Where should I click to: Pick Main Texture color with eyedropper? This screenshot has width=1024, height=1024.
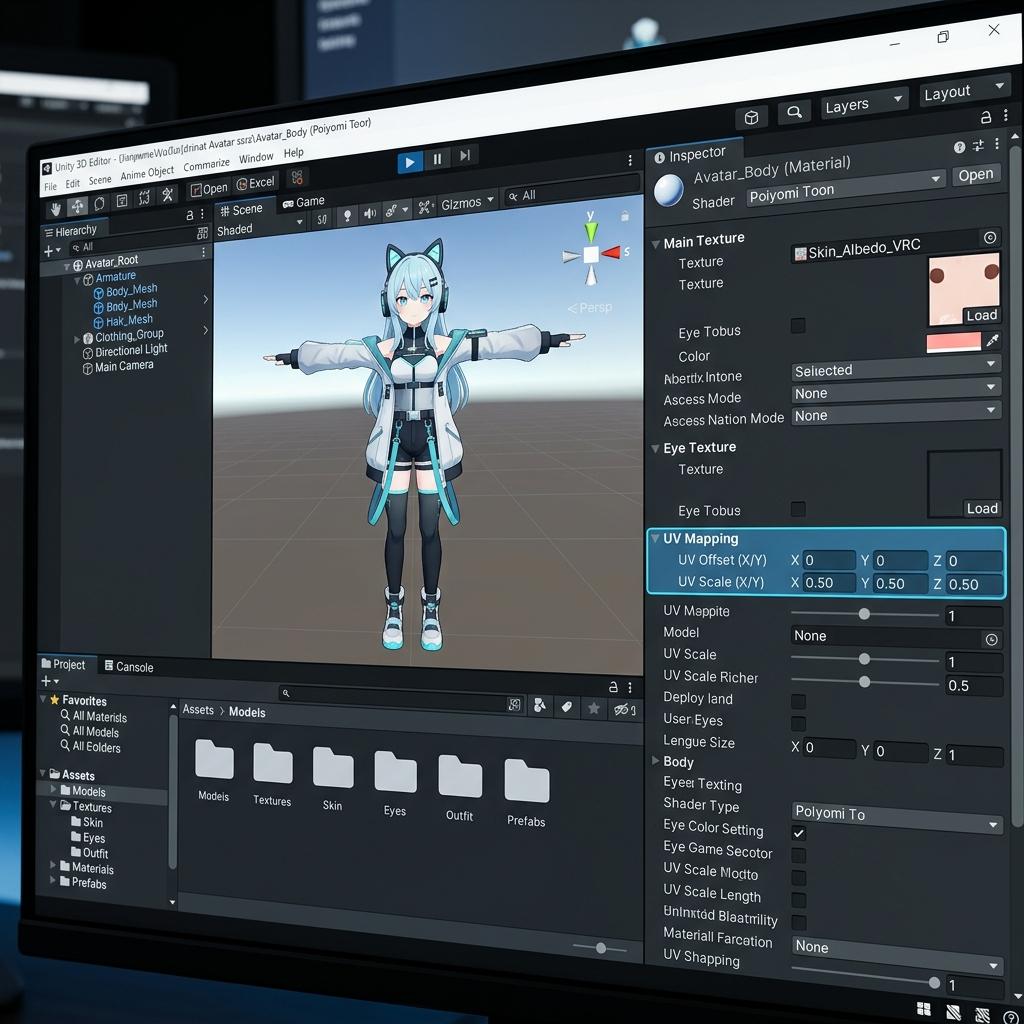[993, 340]
